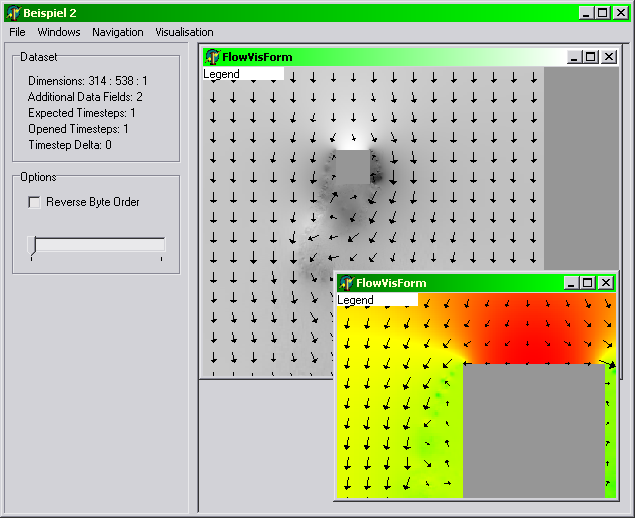Viewport: 635px width, 518px height.
Task: Close the back FlowVisForm window
Action: [x=608, y=57]
